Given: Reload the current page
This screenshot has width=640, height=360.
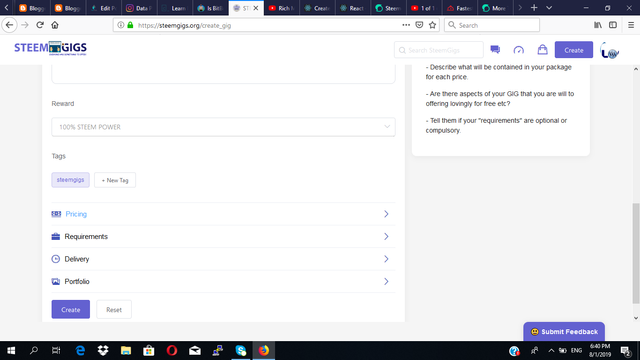Looking at the screenshot, I should 40,25.
